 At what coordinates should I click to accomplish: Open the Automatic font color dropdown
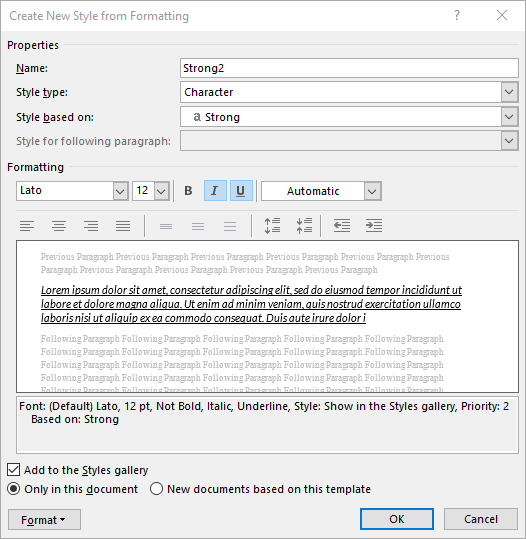(x=372, y=191)
